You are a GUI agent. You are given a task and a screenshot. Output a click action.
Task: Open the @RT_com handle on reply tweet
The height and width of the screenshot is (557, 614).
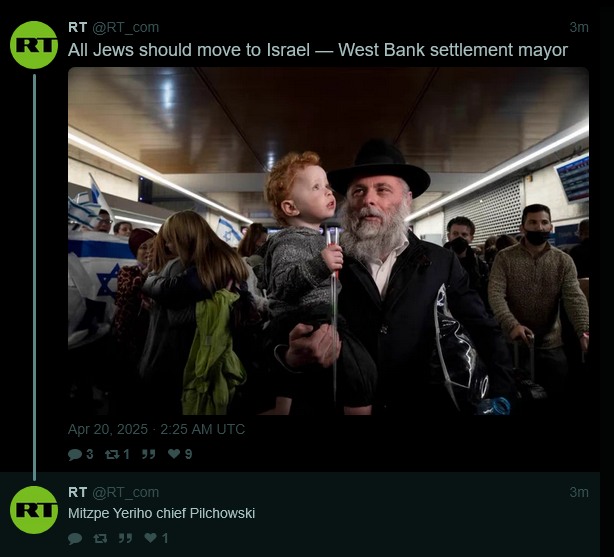point(126,492)
